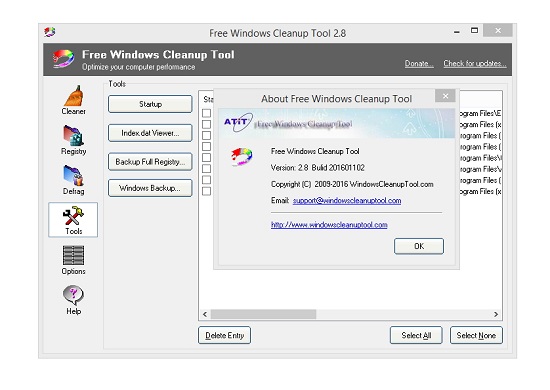Click OK in the About dialog
Screen dimensions: 550x390
pyautogui.click(x=419, y=246)
